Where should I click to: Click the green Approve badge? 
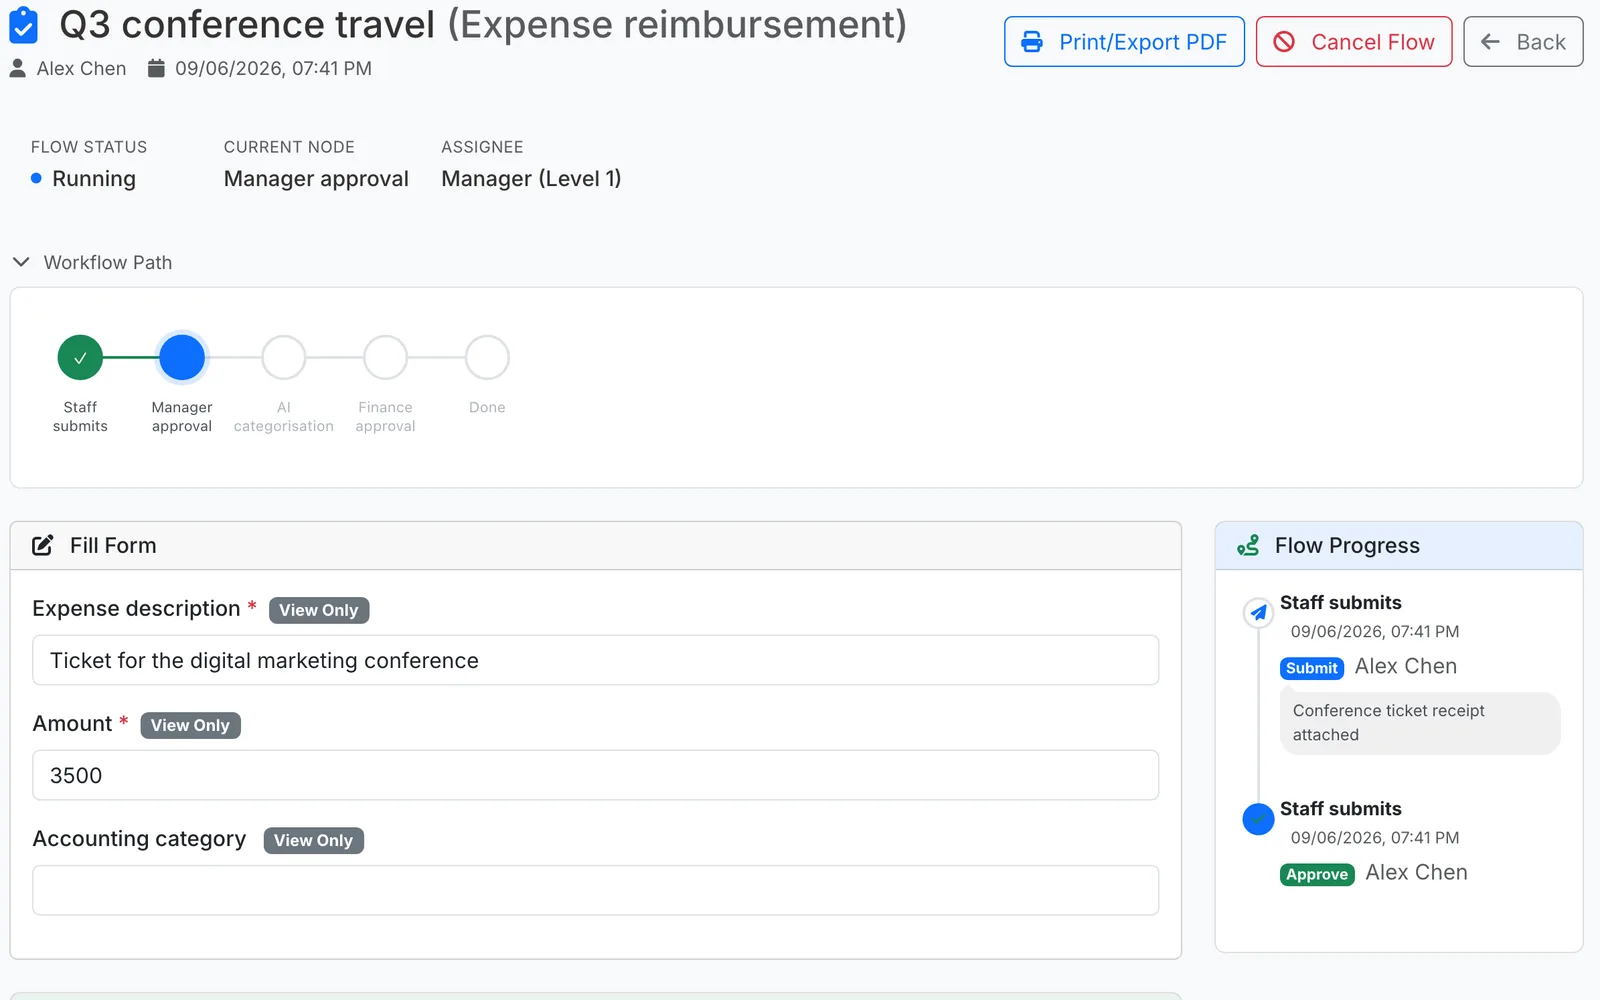1317,874
